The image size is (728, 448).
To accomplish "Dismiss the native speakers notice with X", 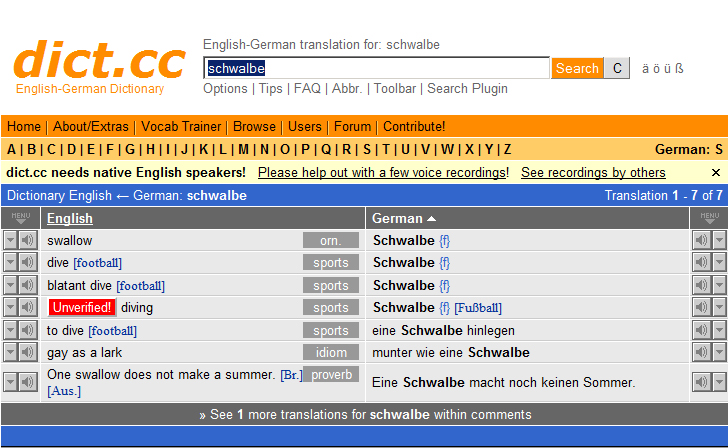I will coord(715,173).
